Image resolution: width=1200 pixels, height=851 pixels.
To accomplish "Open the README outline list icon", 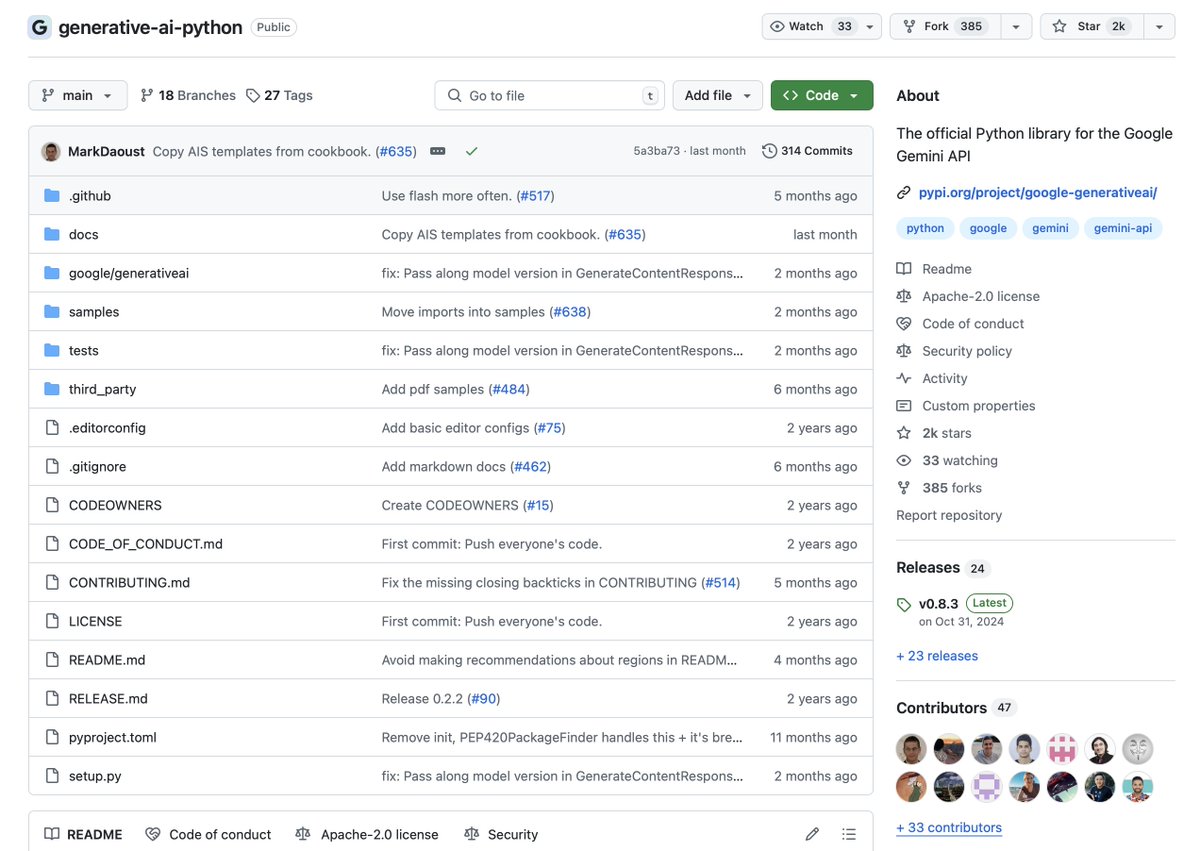I will 849,834.
